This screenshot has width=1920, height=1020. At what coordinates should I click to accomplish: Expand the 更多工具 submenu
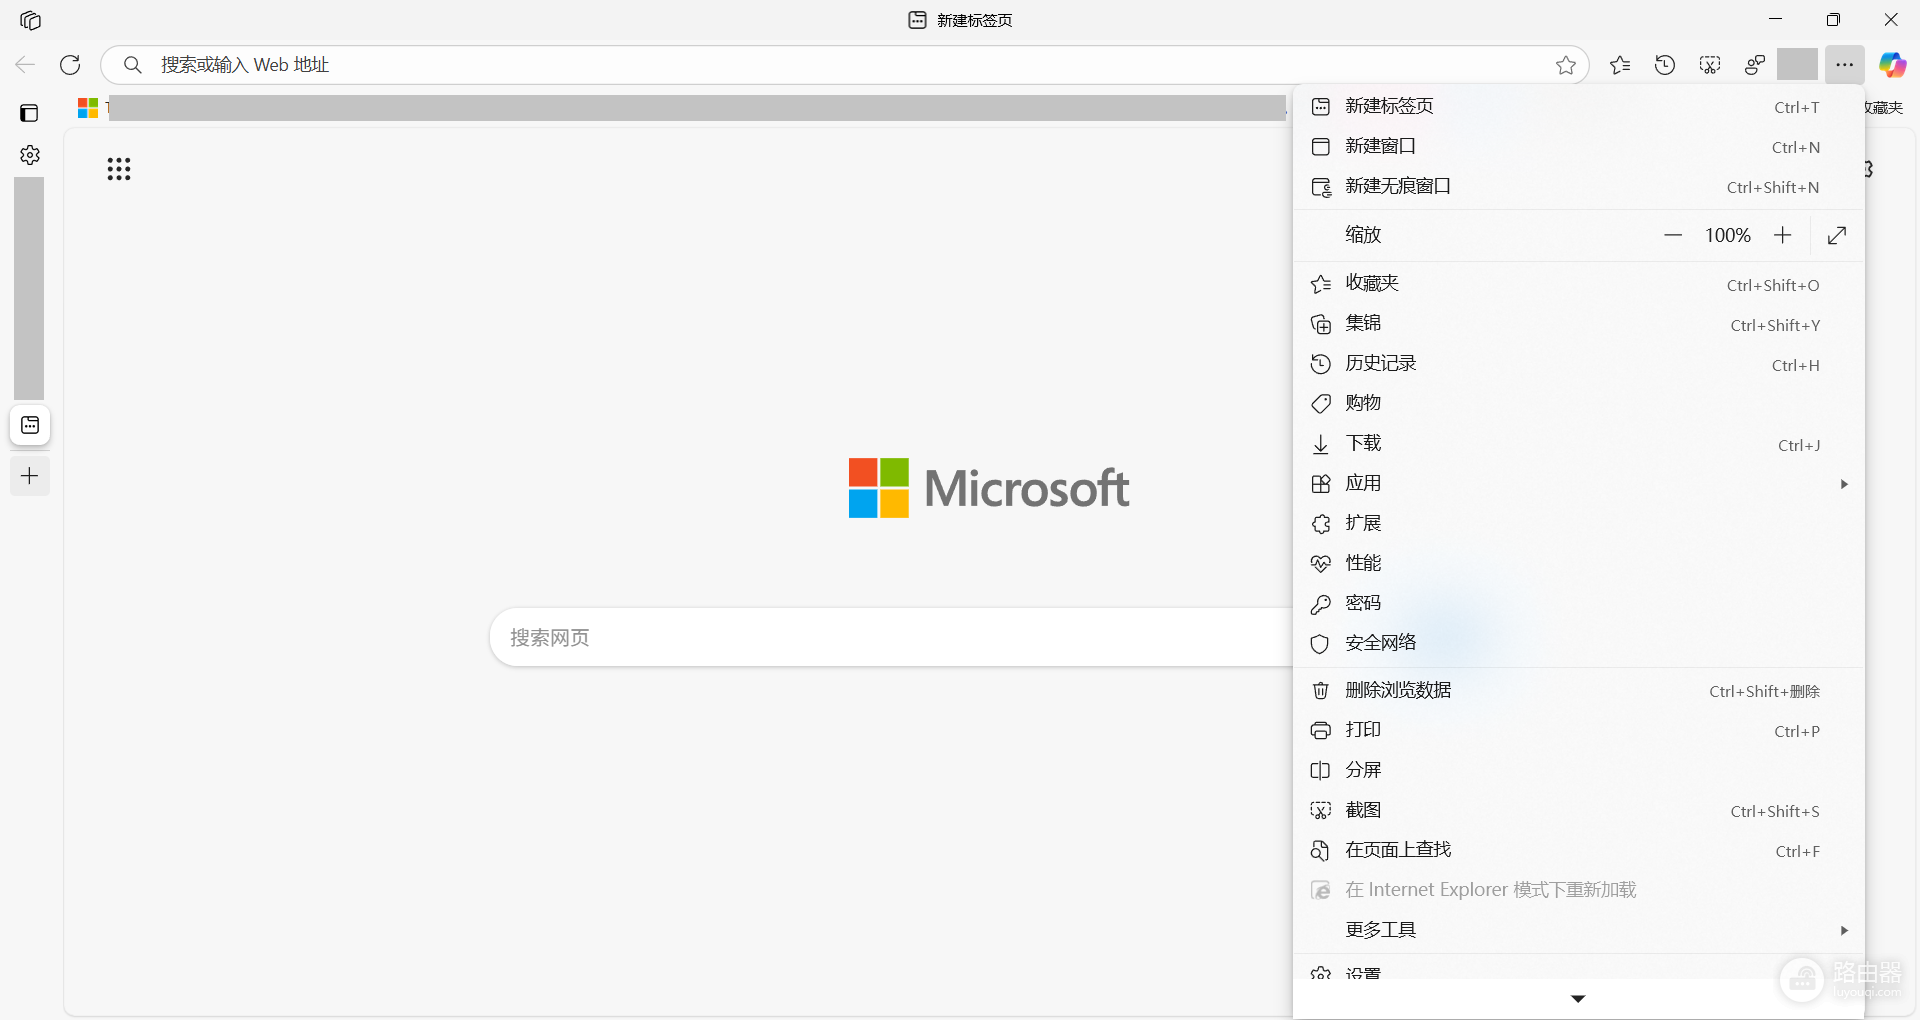click(1579, 930)
